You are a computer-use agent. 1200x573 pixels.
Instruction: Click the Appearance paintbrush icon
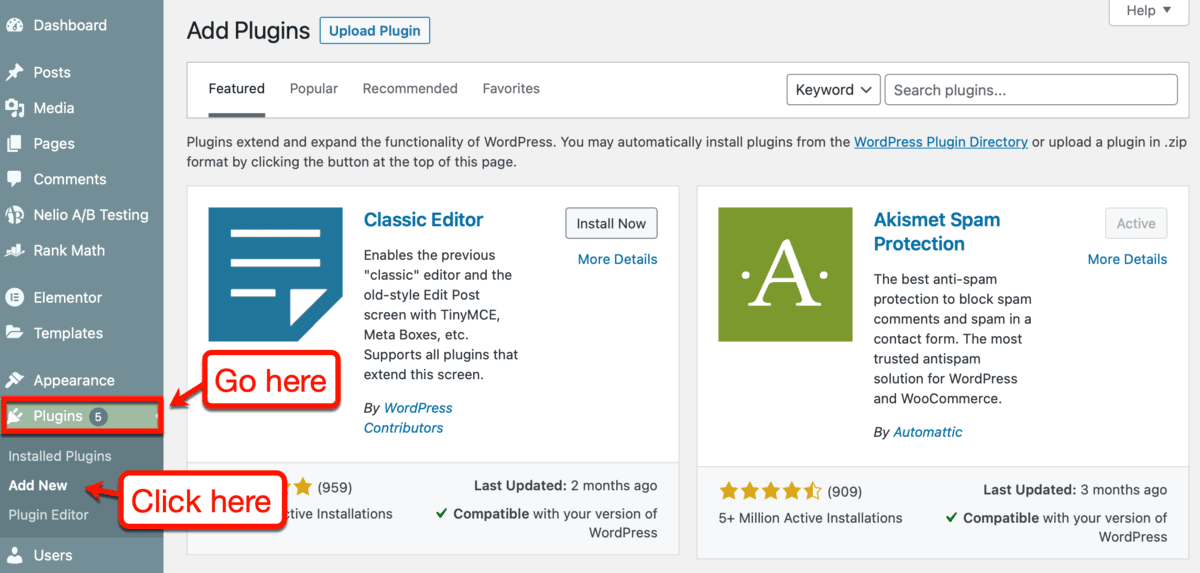(x=14, y=380)
